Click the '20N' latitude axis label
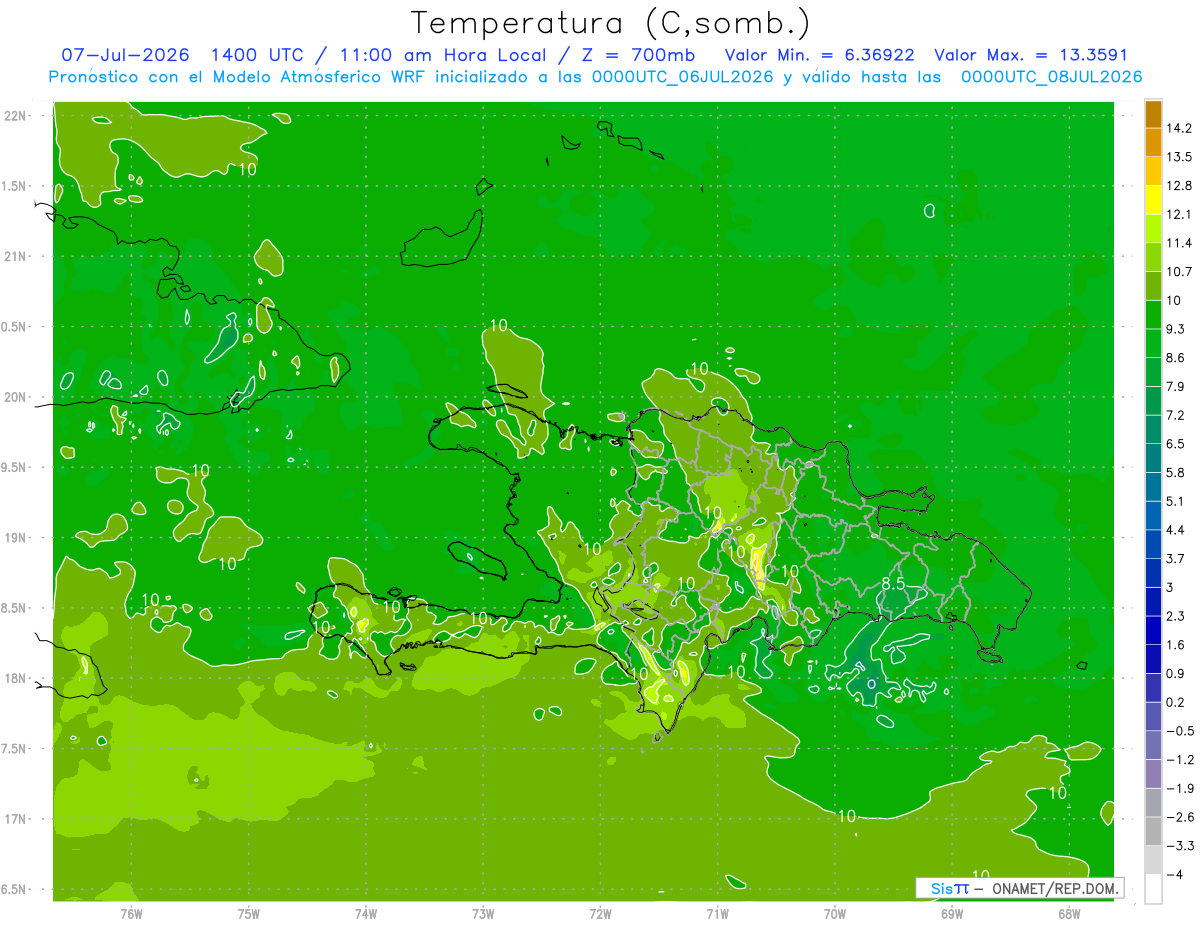 click(x=16, y=397)
